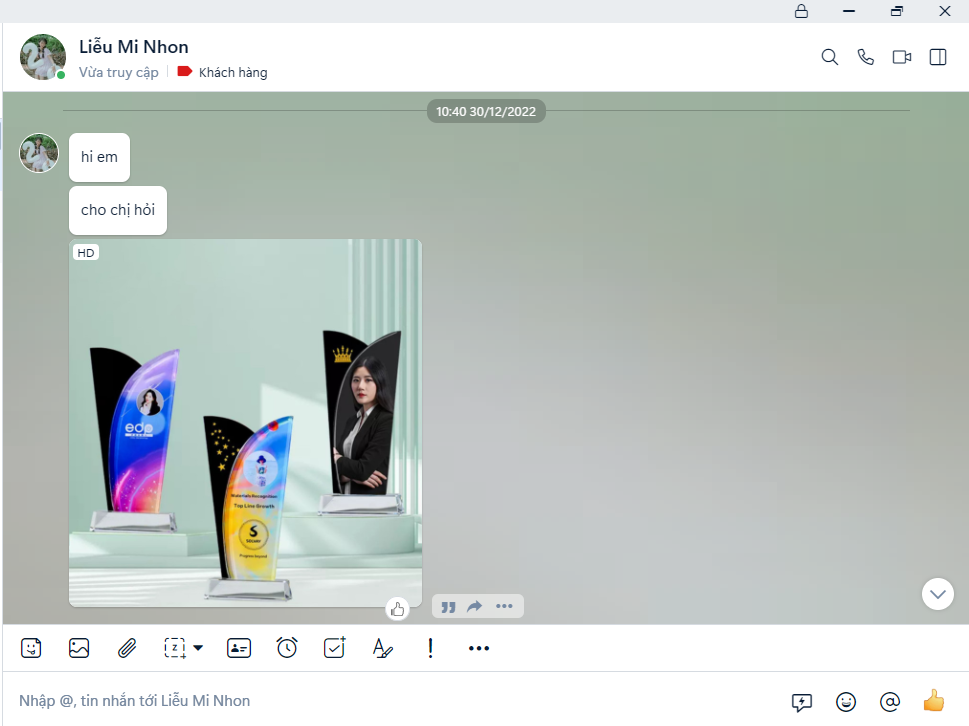Open the sticker picker in toolbar
This screenshot has height=726, width=969.
click(31, 648)
